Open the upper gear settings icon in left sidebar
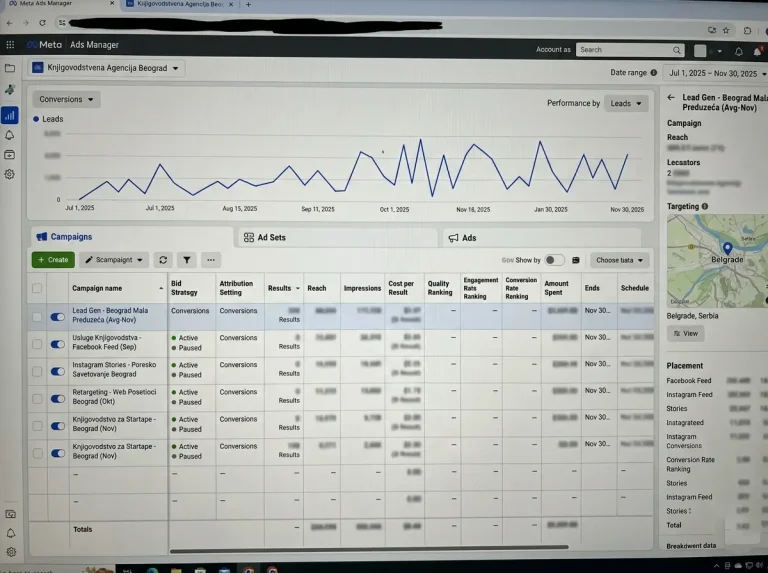 pyautogui.click(x=9, y=174)
